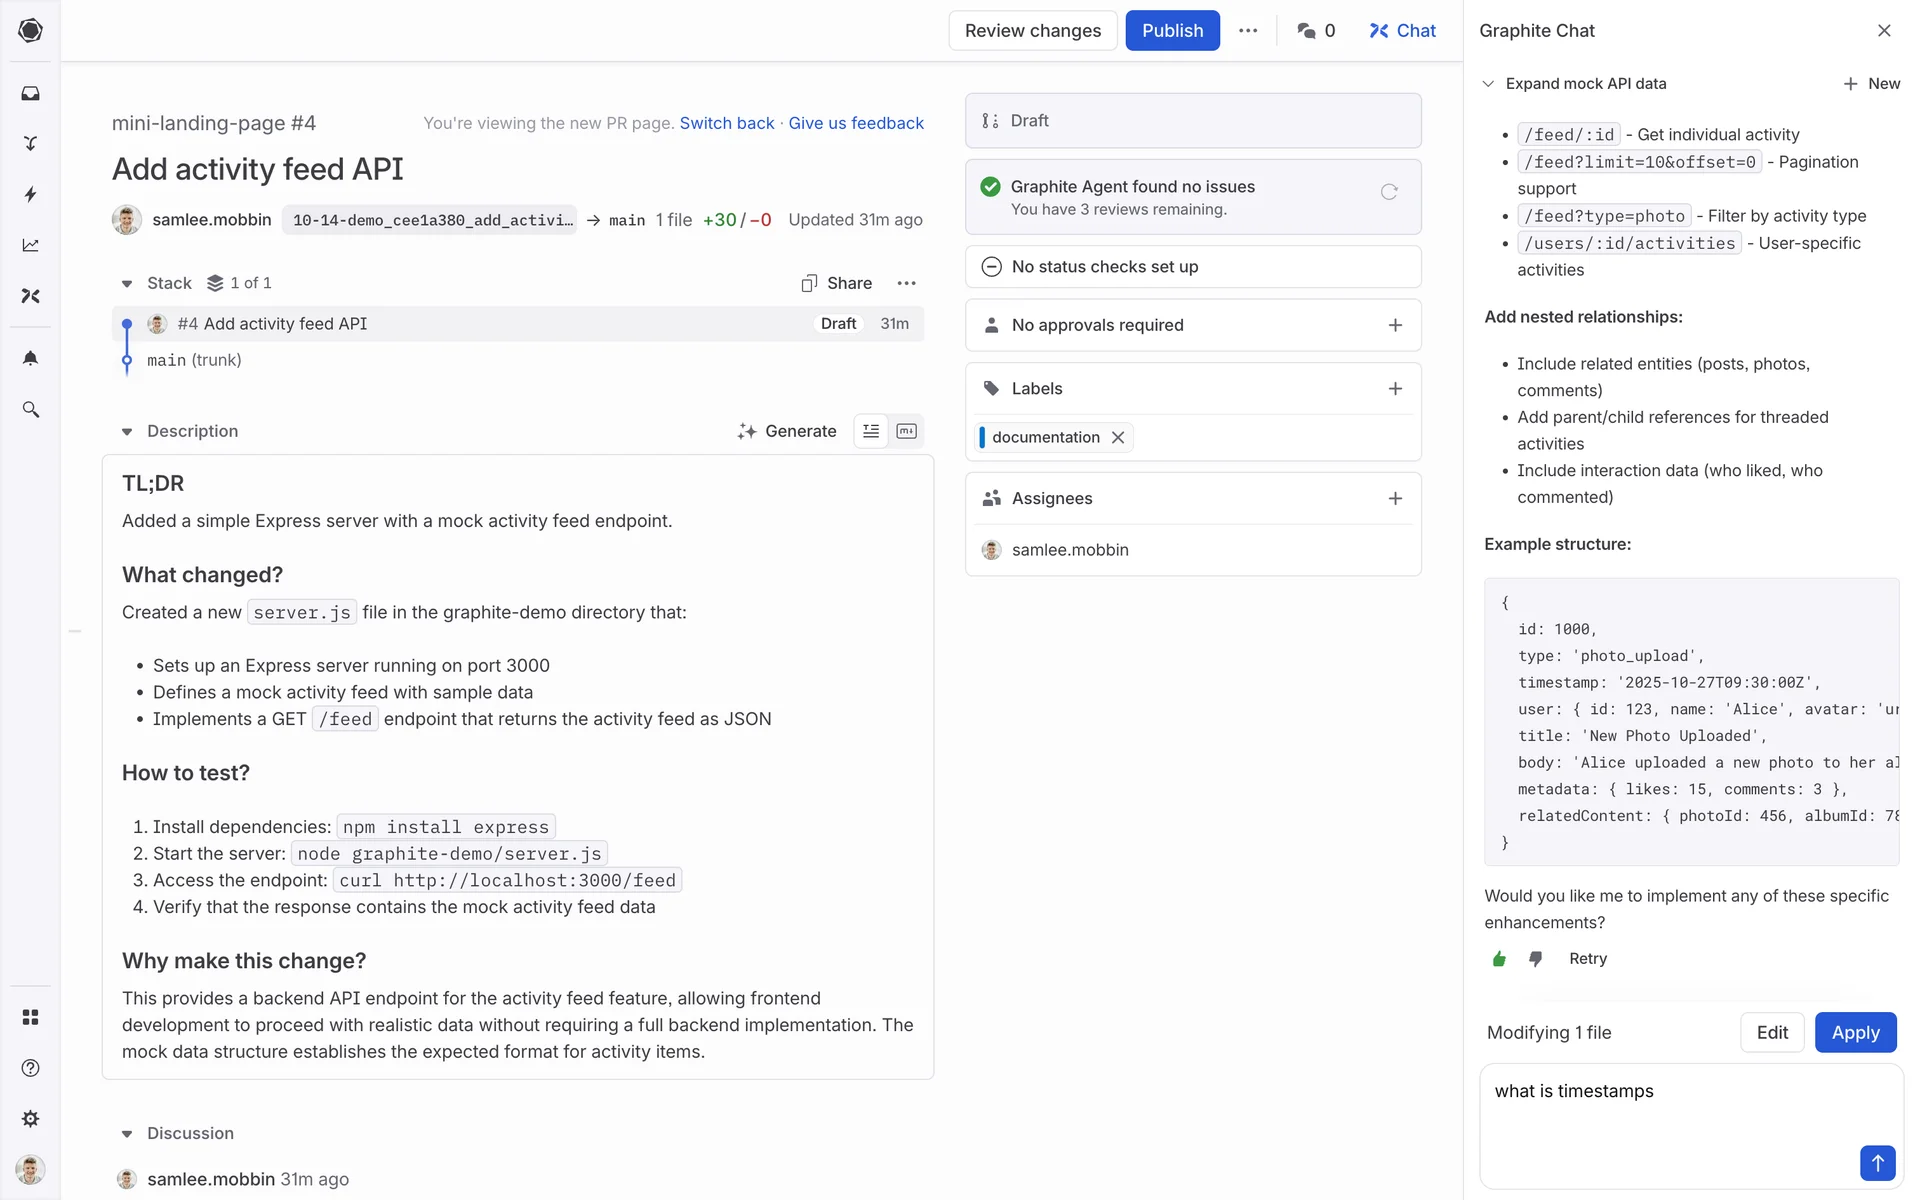1920x1200 pixels.
Task: Collapse the Stack section
Action: pos(127,284)
